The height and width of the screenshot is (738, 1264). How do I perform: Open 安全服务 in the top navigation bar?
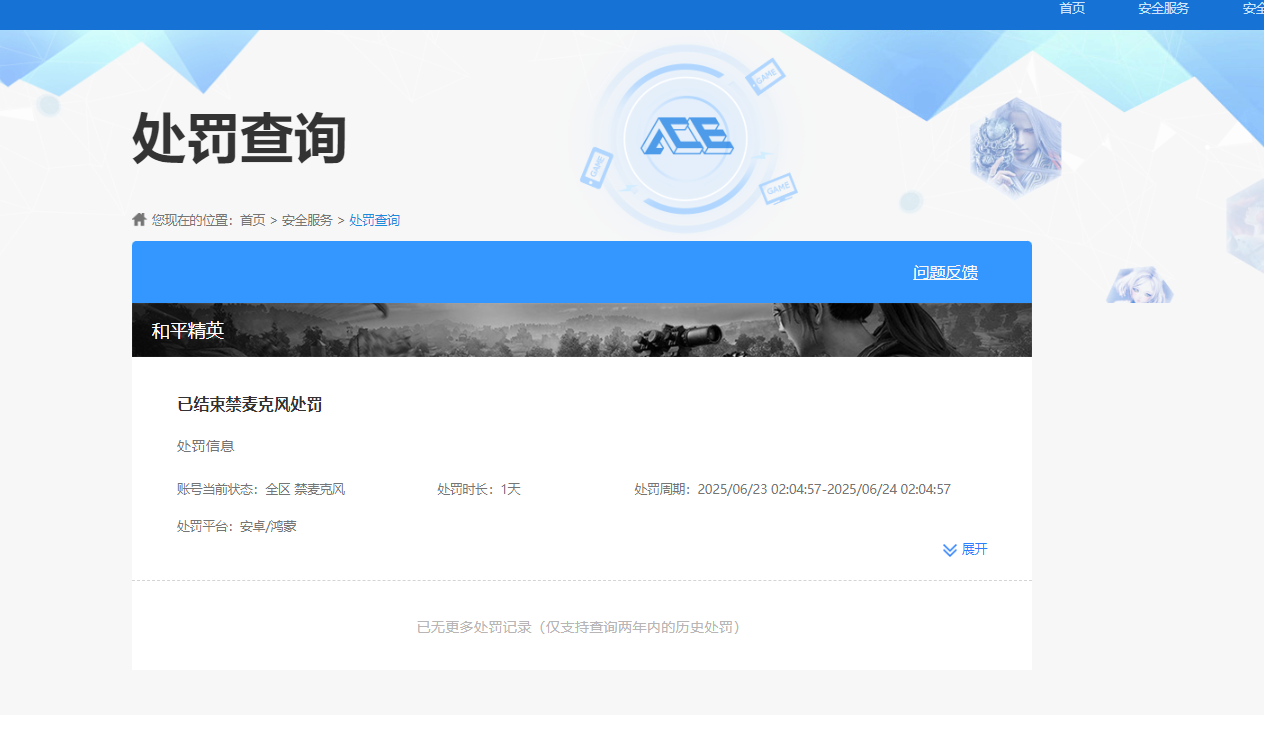1162,8
